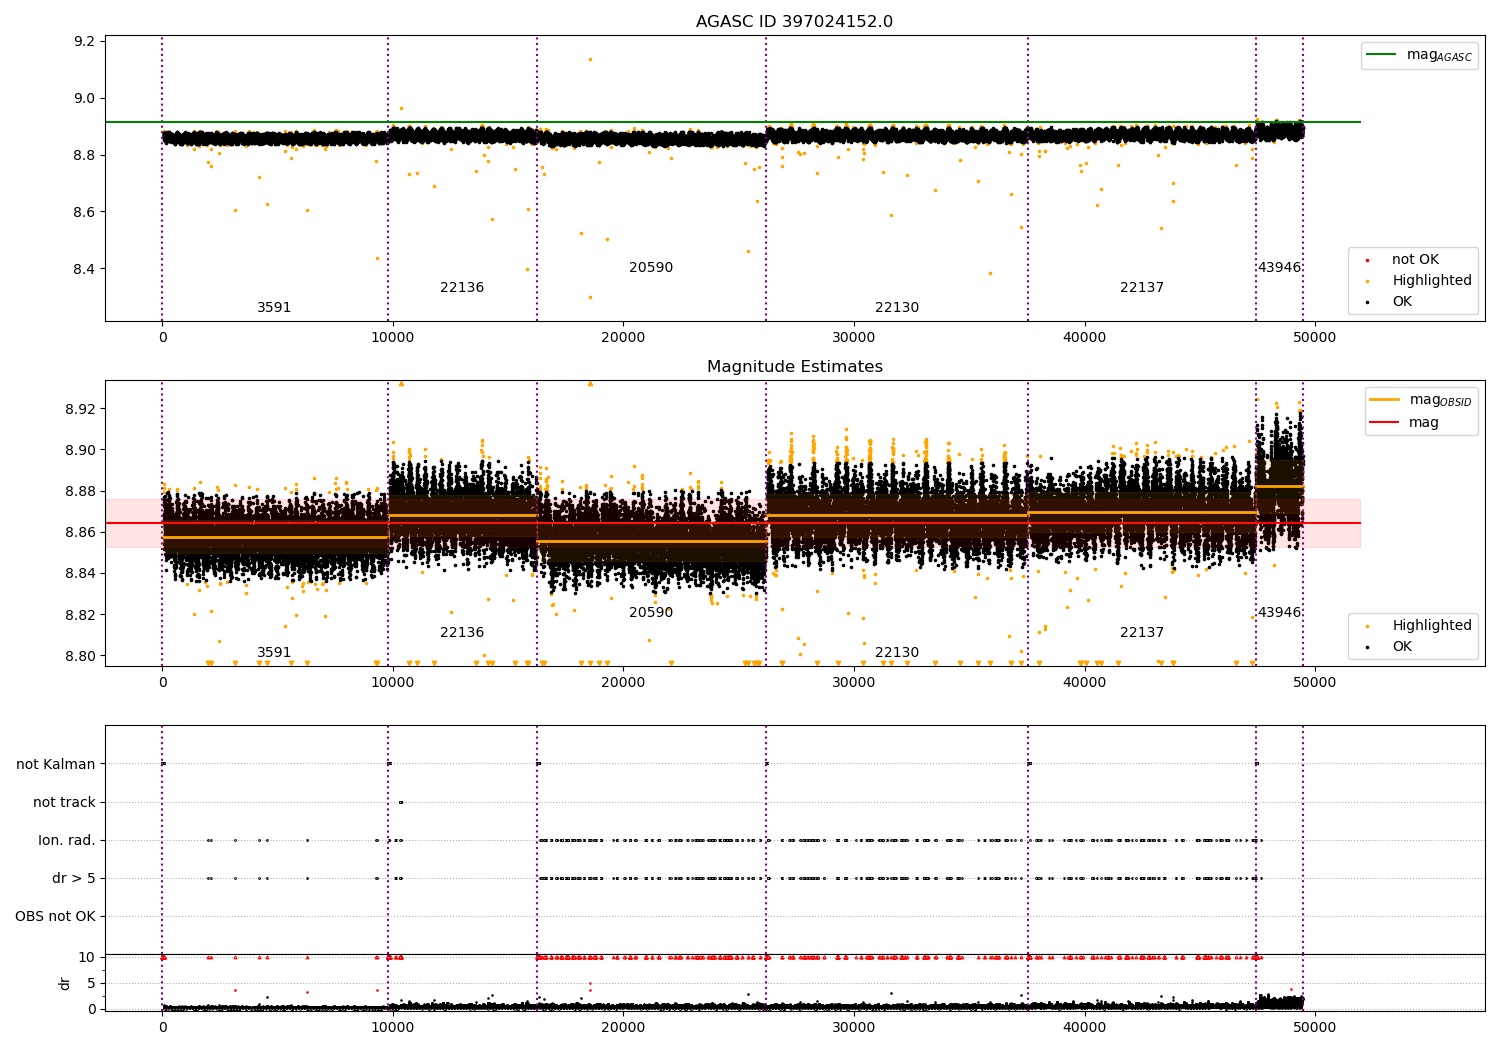
Task: Click obsid label 22137 in the top plot
Action: [1142, 288]
